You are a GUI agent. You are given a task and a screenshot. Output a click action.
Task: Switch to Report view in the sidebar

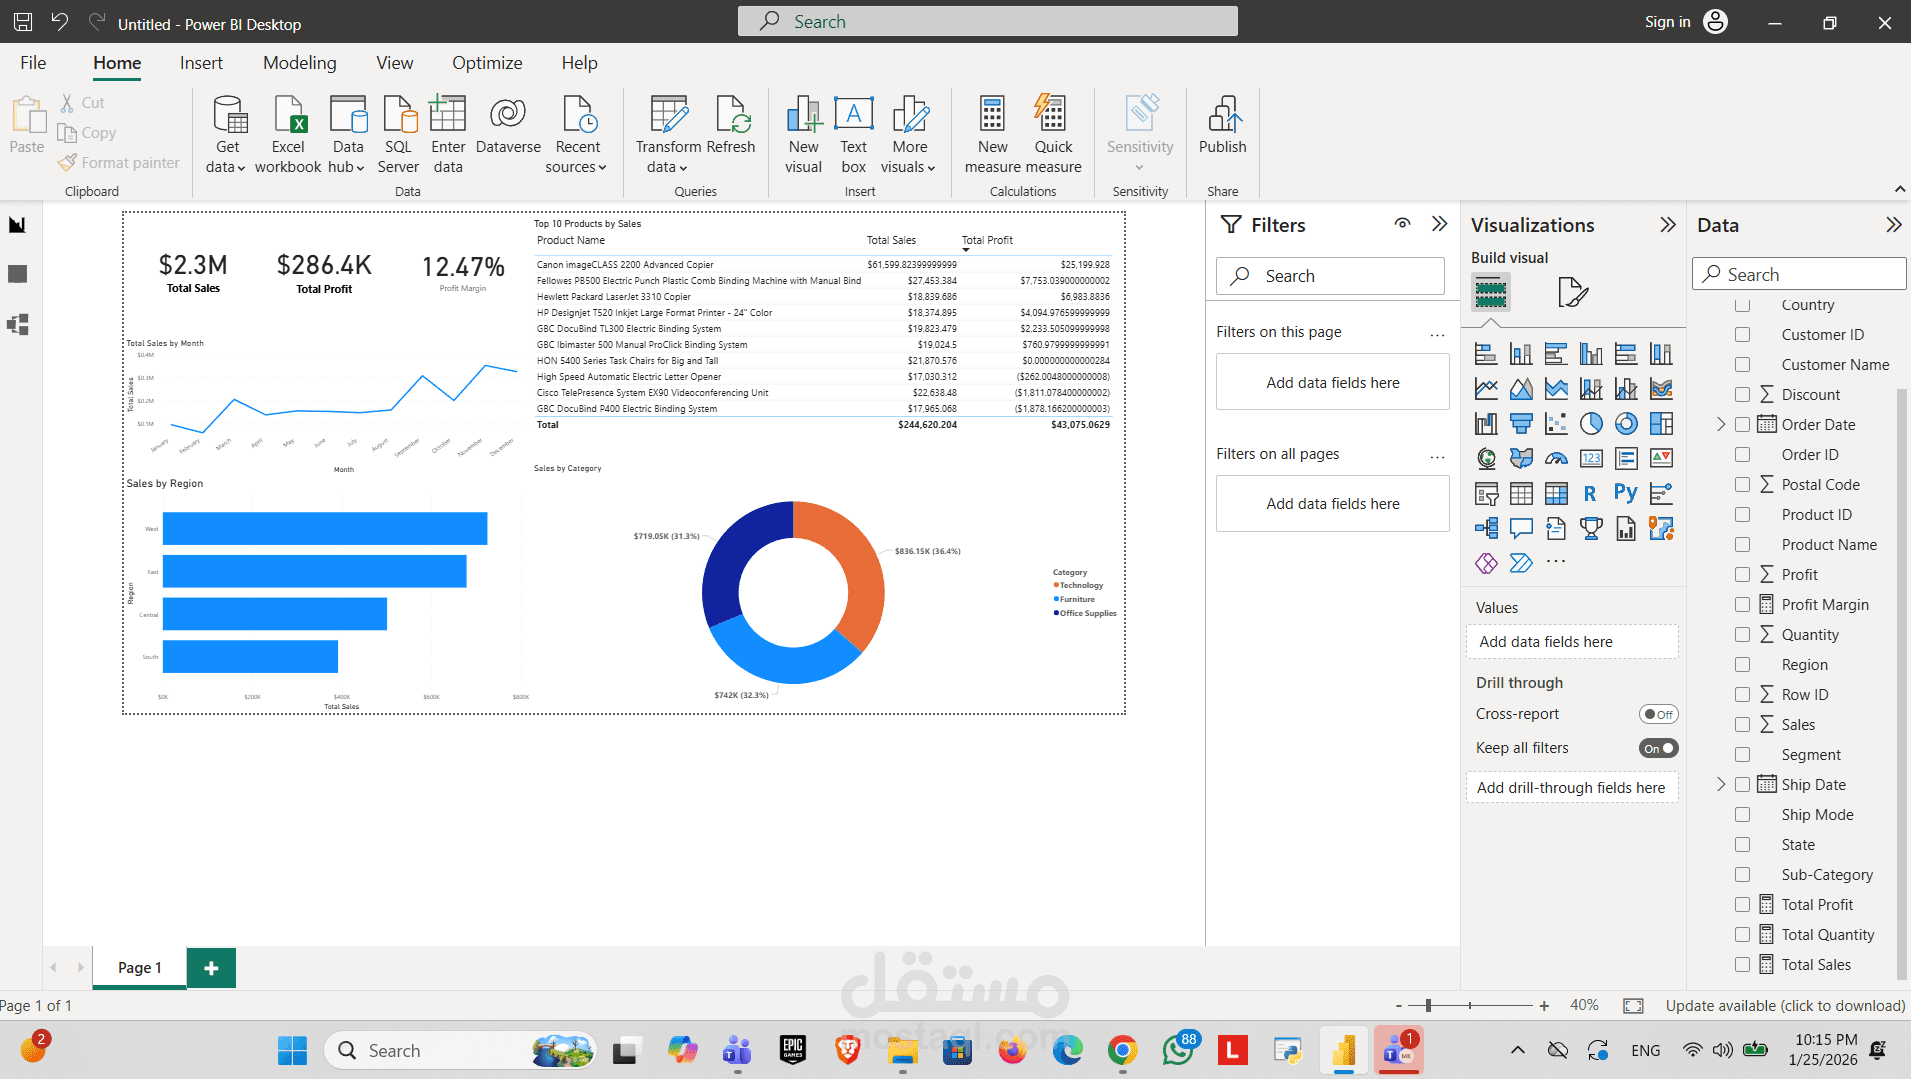pyautogui.click(x=18, y=225)
